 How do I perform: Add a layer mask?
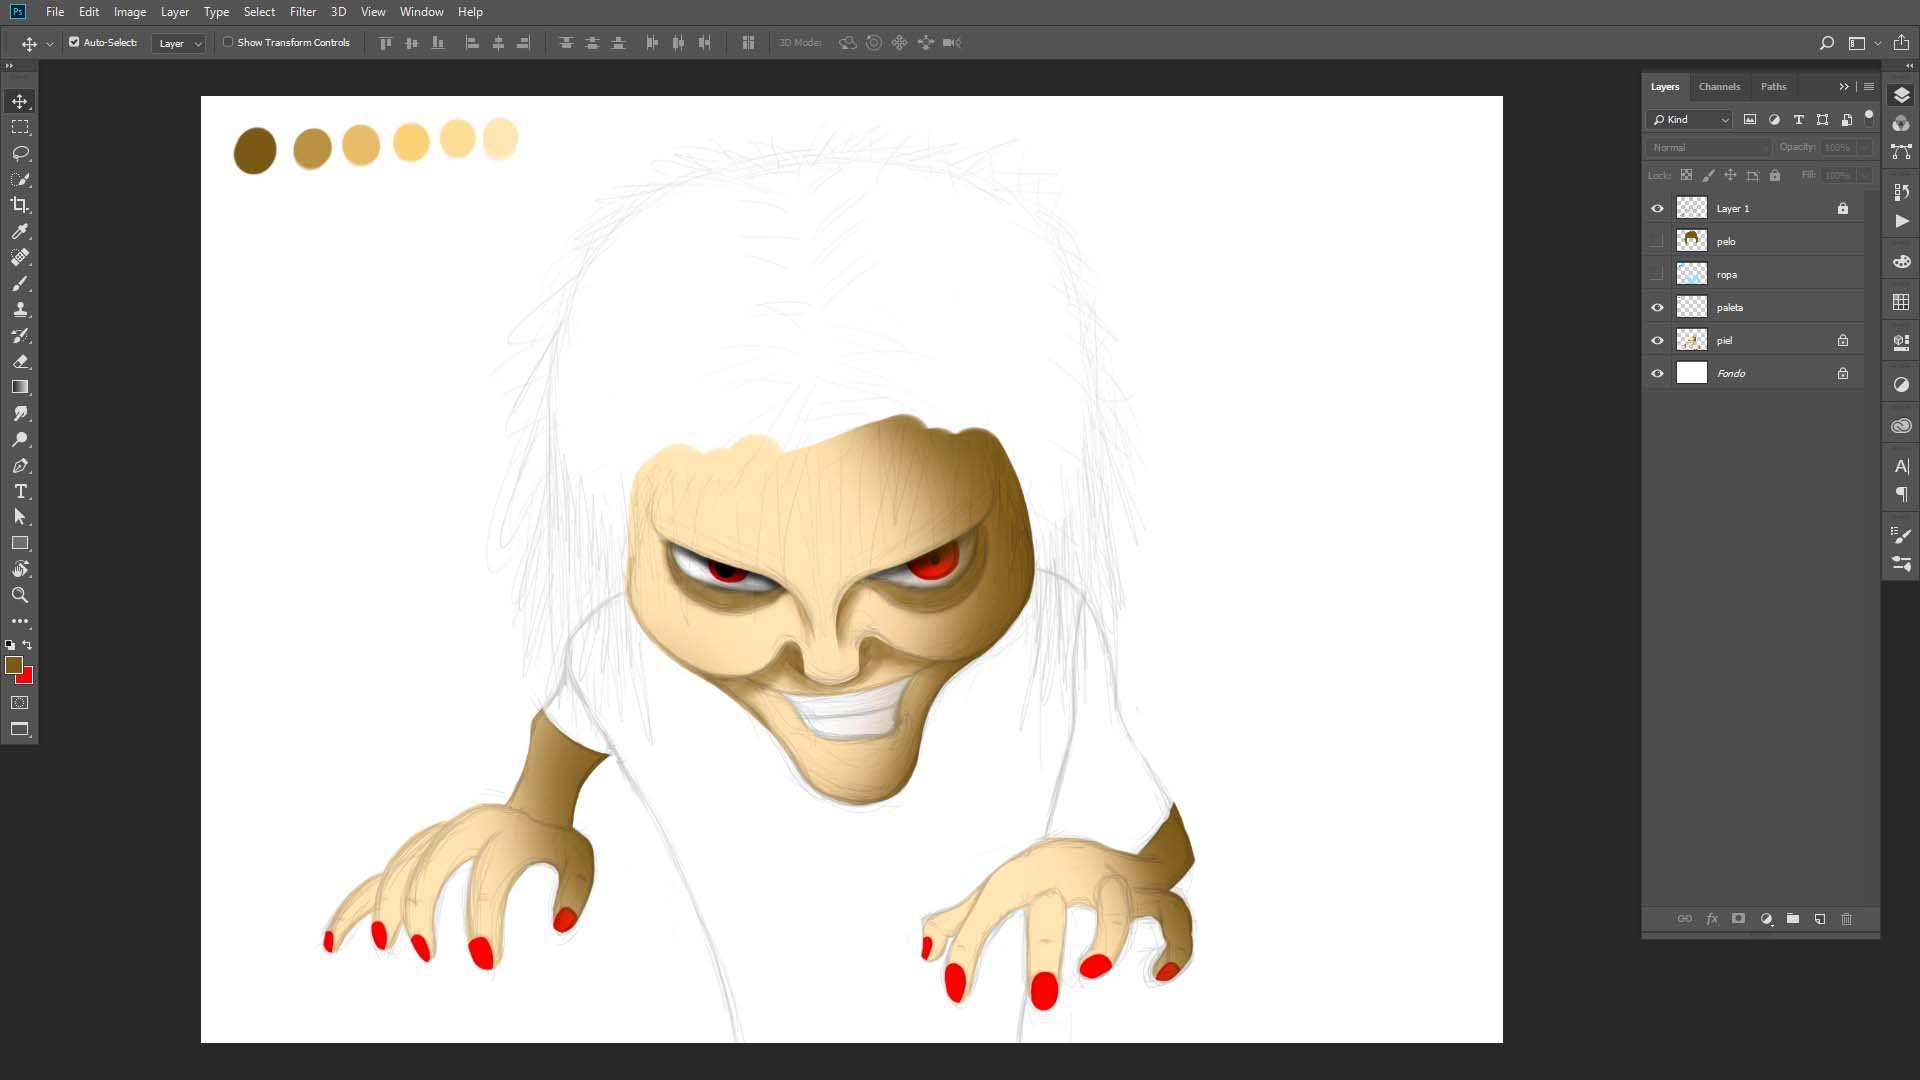pos(1739,919)
